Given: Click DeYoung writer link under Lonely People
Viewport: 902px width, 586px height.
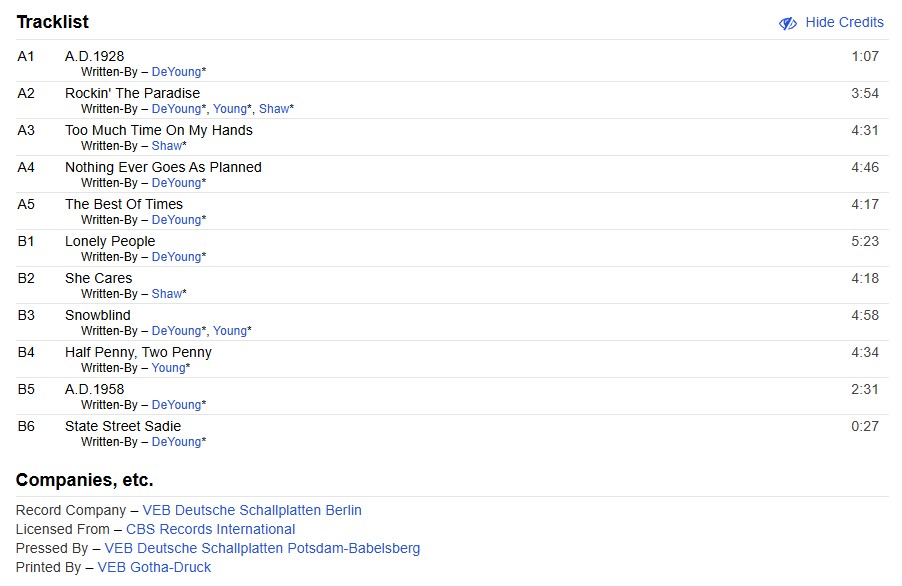Looking at the screenshot, I should tap(176, 257).
